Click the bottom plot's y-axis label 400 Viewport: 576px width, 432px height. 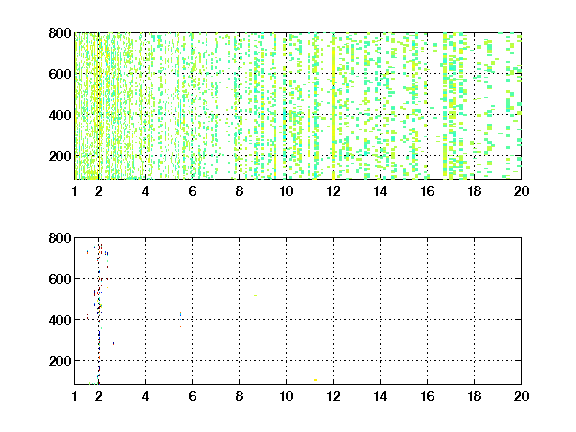tap(60, 320)
